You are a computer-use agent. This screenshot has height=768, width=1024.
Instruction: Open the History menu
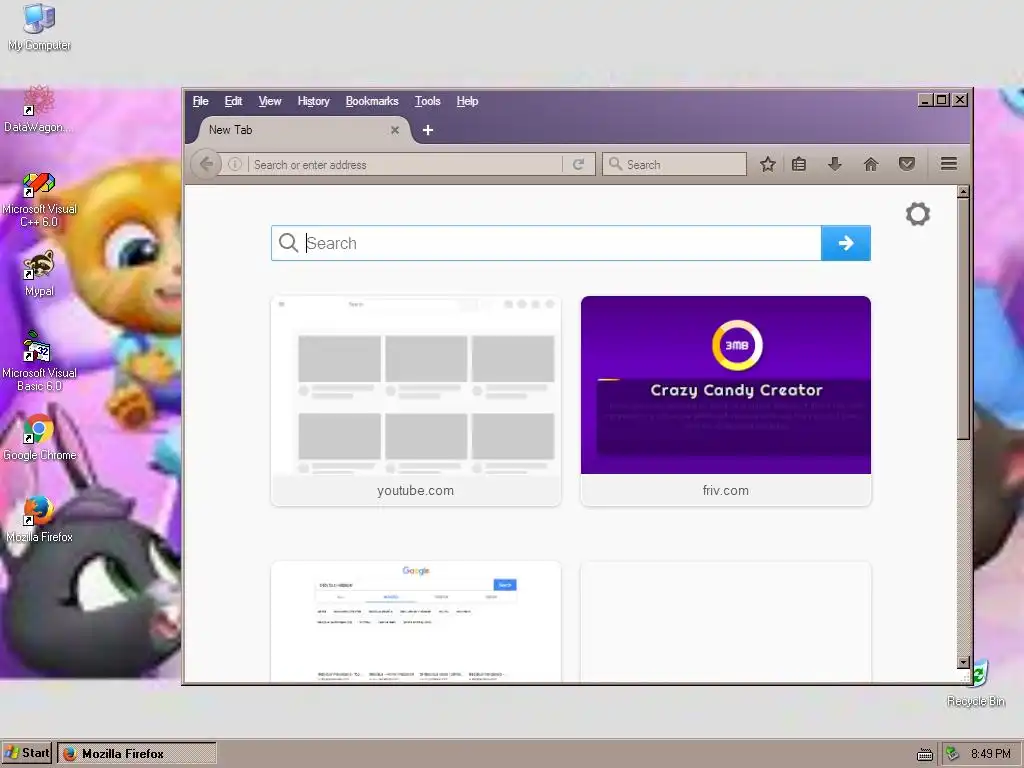pos(313,101)
